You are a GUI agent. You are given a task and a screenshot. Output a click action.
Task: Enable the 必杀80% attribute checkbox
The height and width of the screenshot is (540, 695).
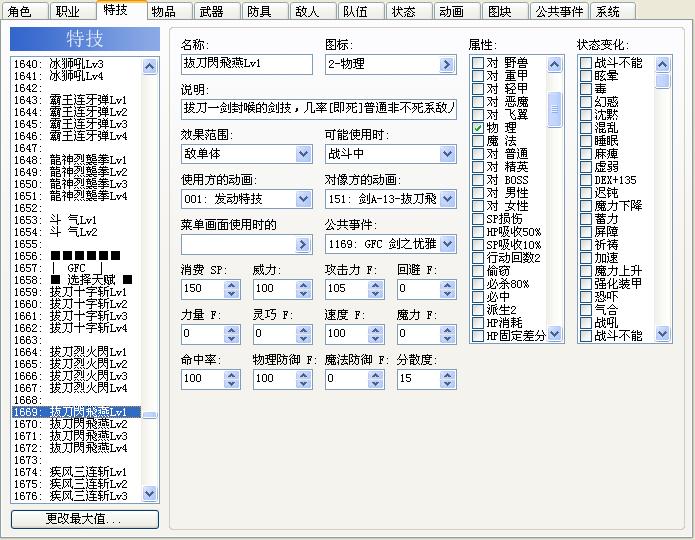pyautogui.click(x=478, y=284)
